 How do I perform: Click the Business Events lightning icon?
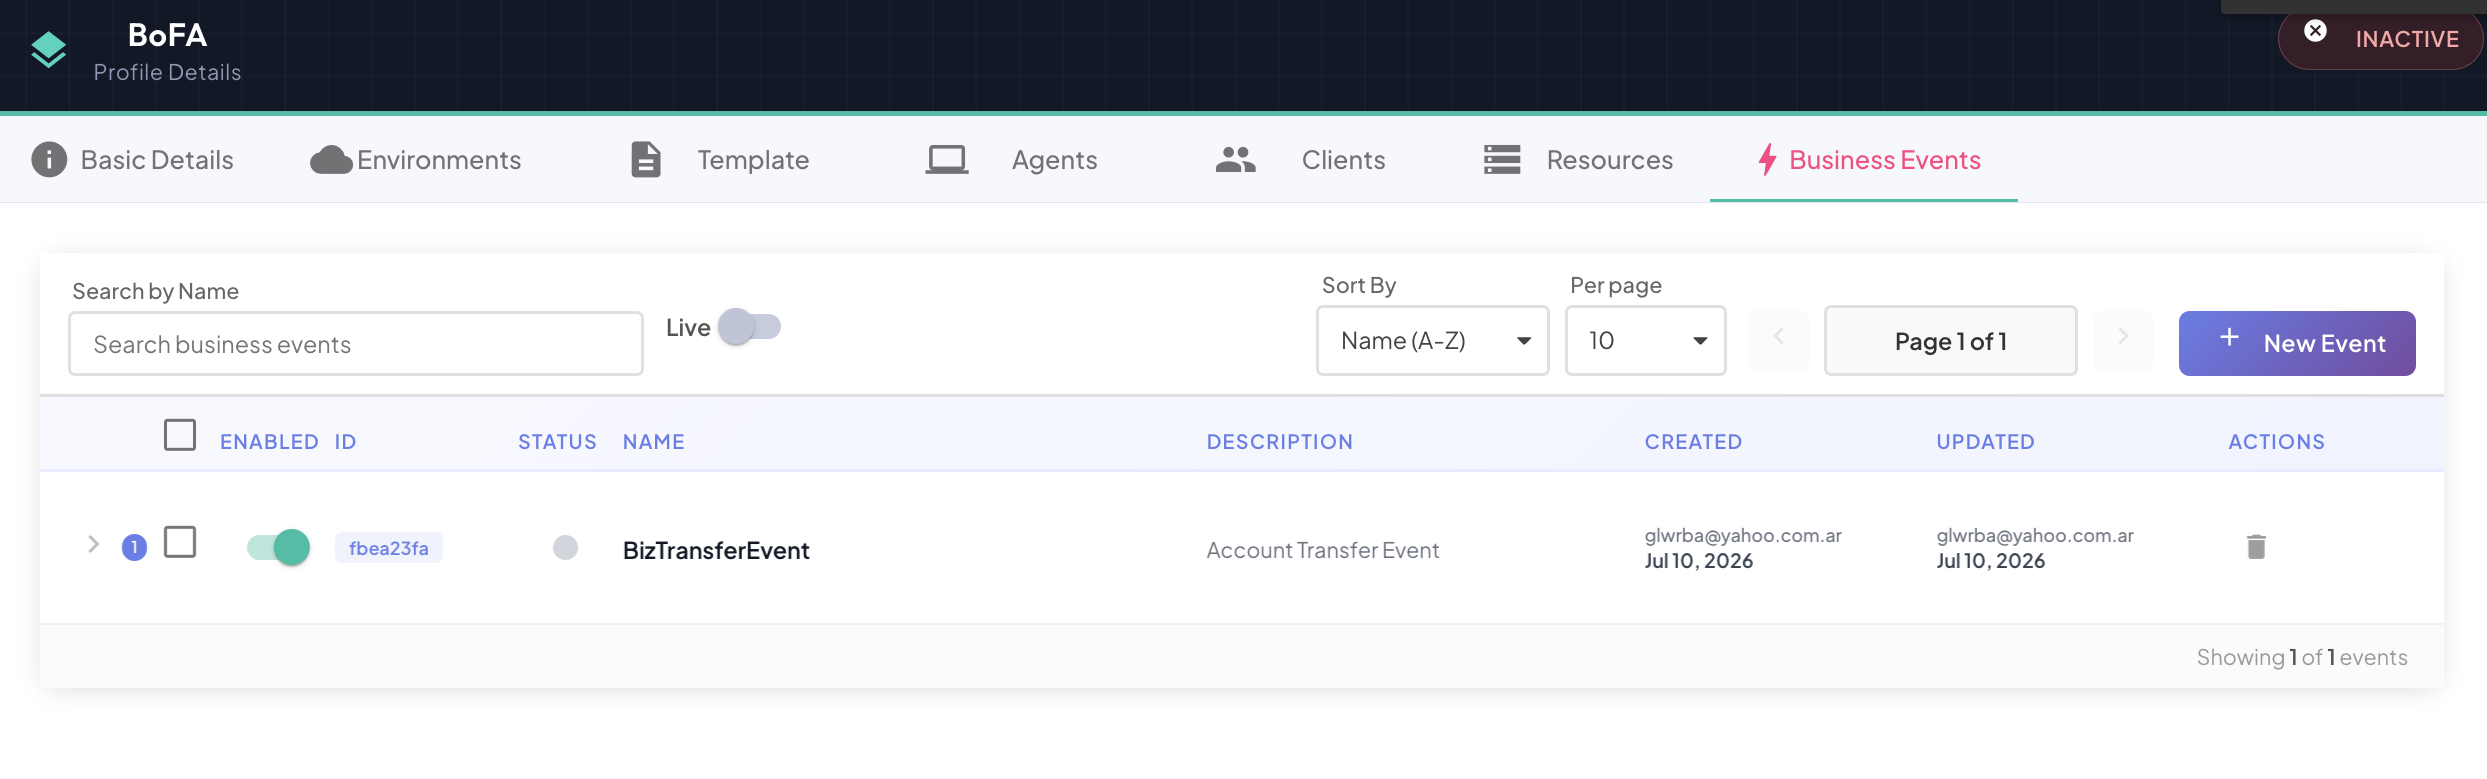click(1768, 159)
